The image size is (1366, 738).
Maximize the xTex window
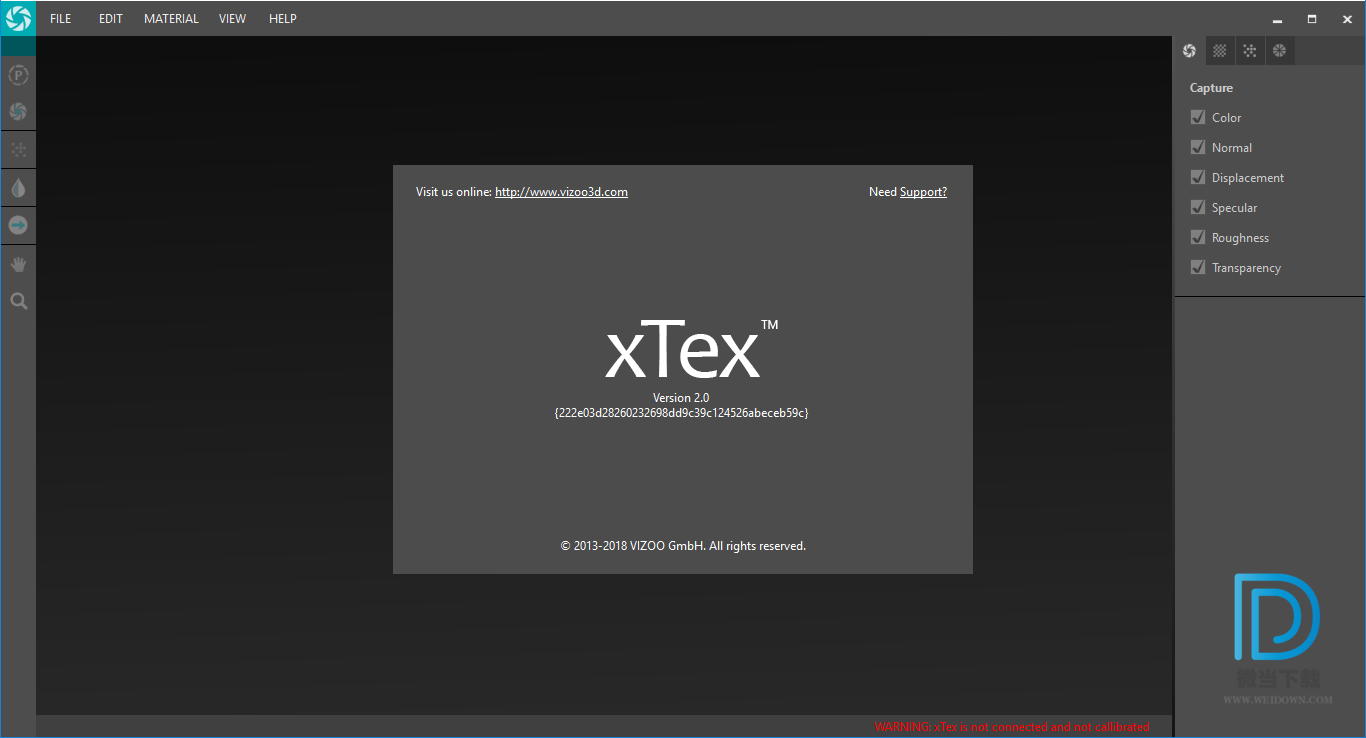point(1312,19)
